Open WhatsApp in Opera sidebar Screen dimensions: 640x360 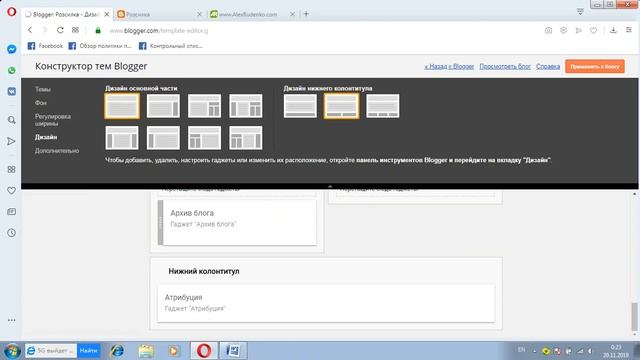click(11, 70)
